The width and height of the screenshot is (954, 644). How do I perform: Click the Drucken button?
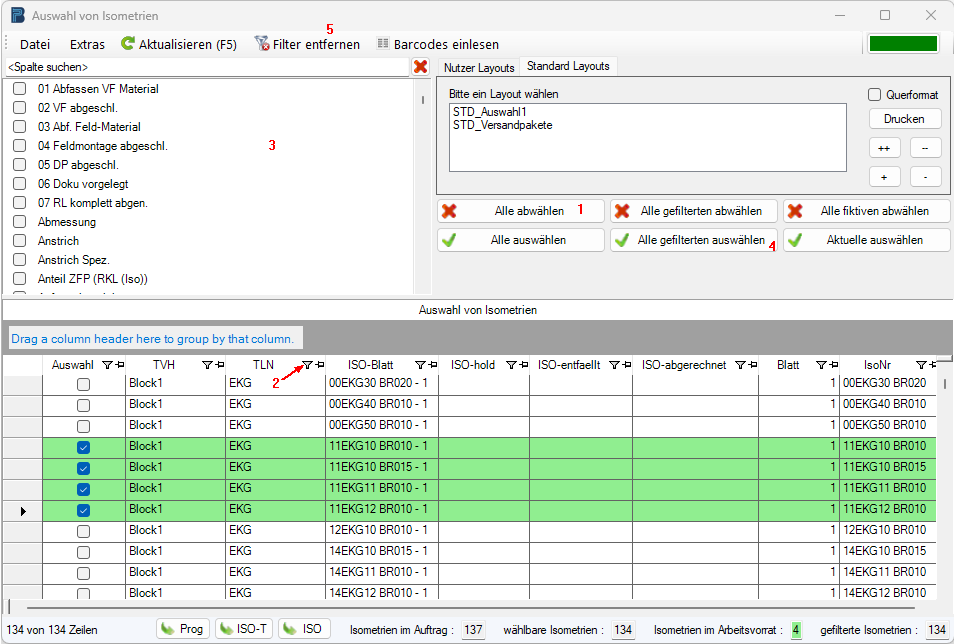904,119
